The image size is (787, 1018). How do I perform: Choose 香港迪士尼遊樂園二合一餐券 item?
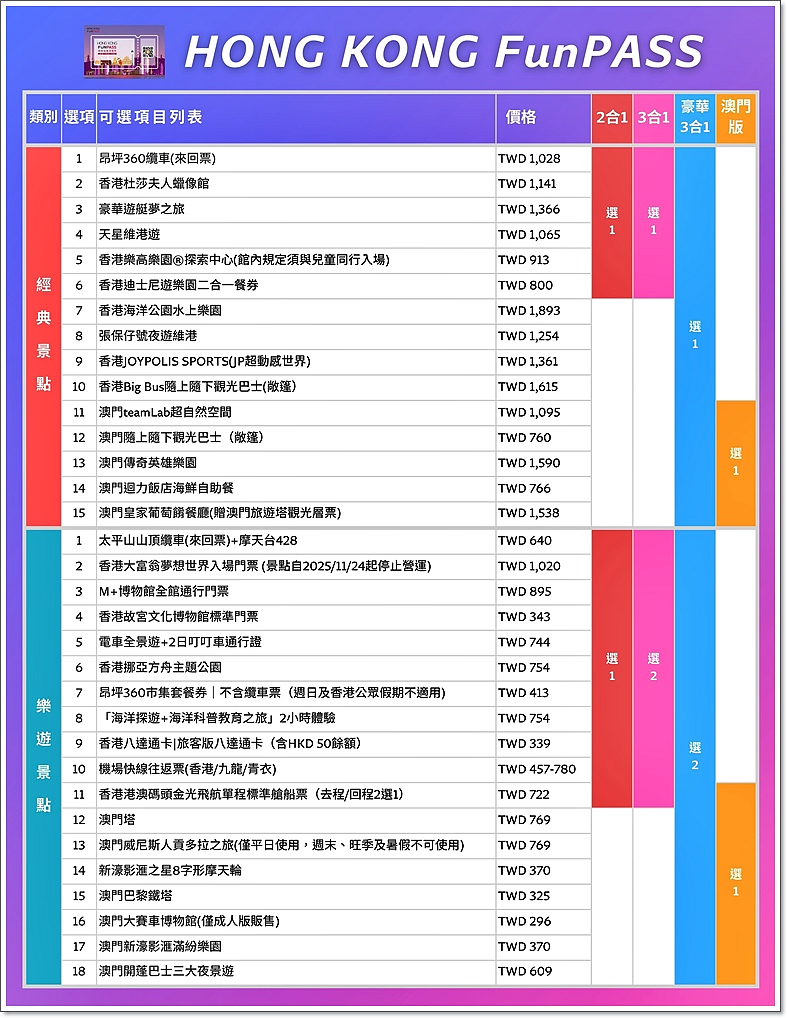[178, 286]
